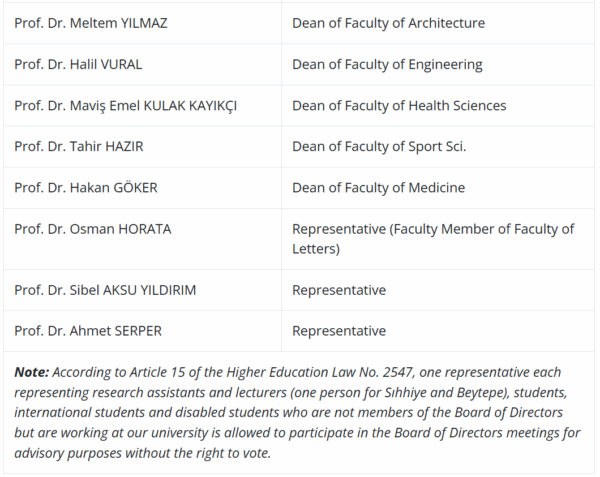Screen dimensions: 600x477
Task: Click Prof. Dr. Halil VURAL in the table
Action: (78, 64)
